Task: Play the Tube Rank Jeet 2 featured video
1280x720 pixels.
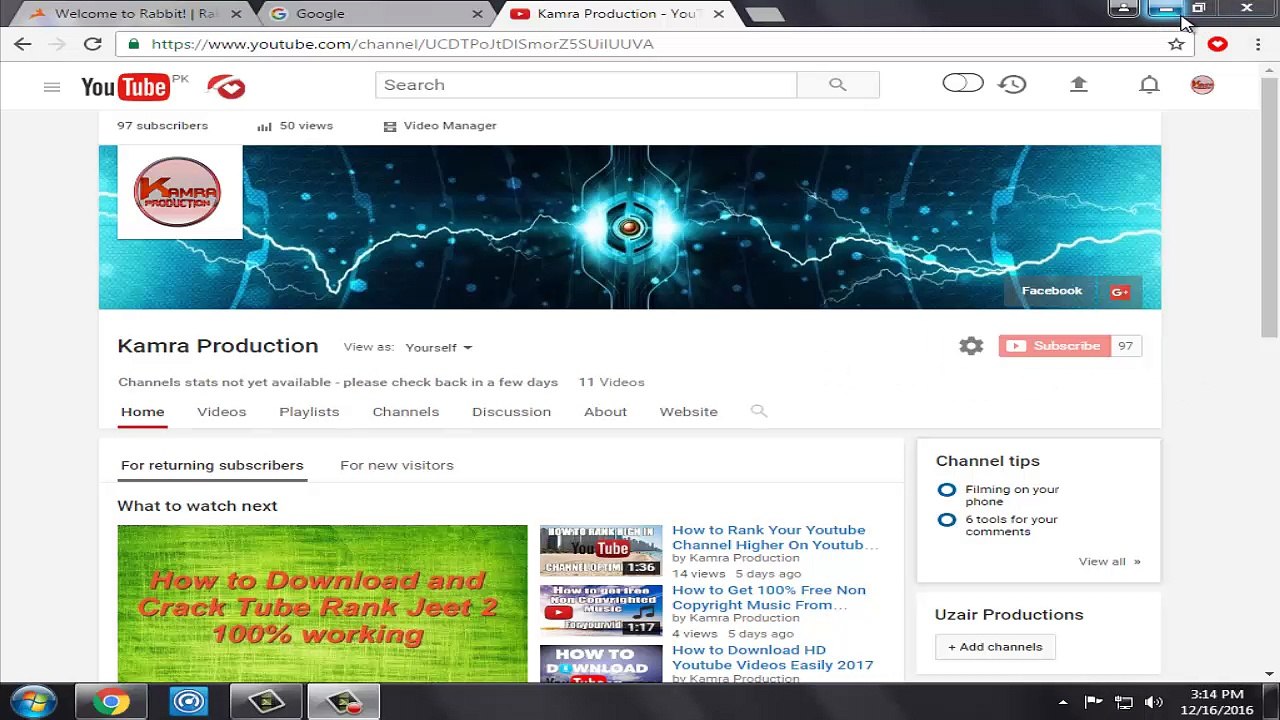Action: click(322, 603)
